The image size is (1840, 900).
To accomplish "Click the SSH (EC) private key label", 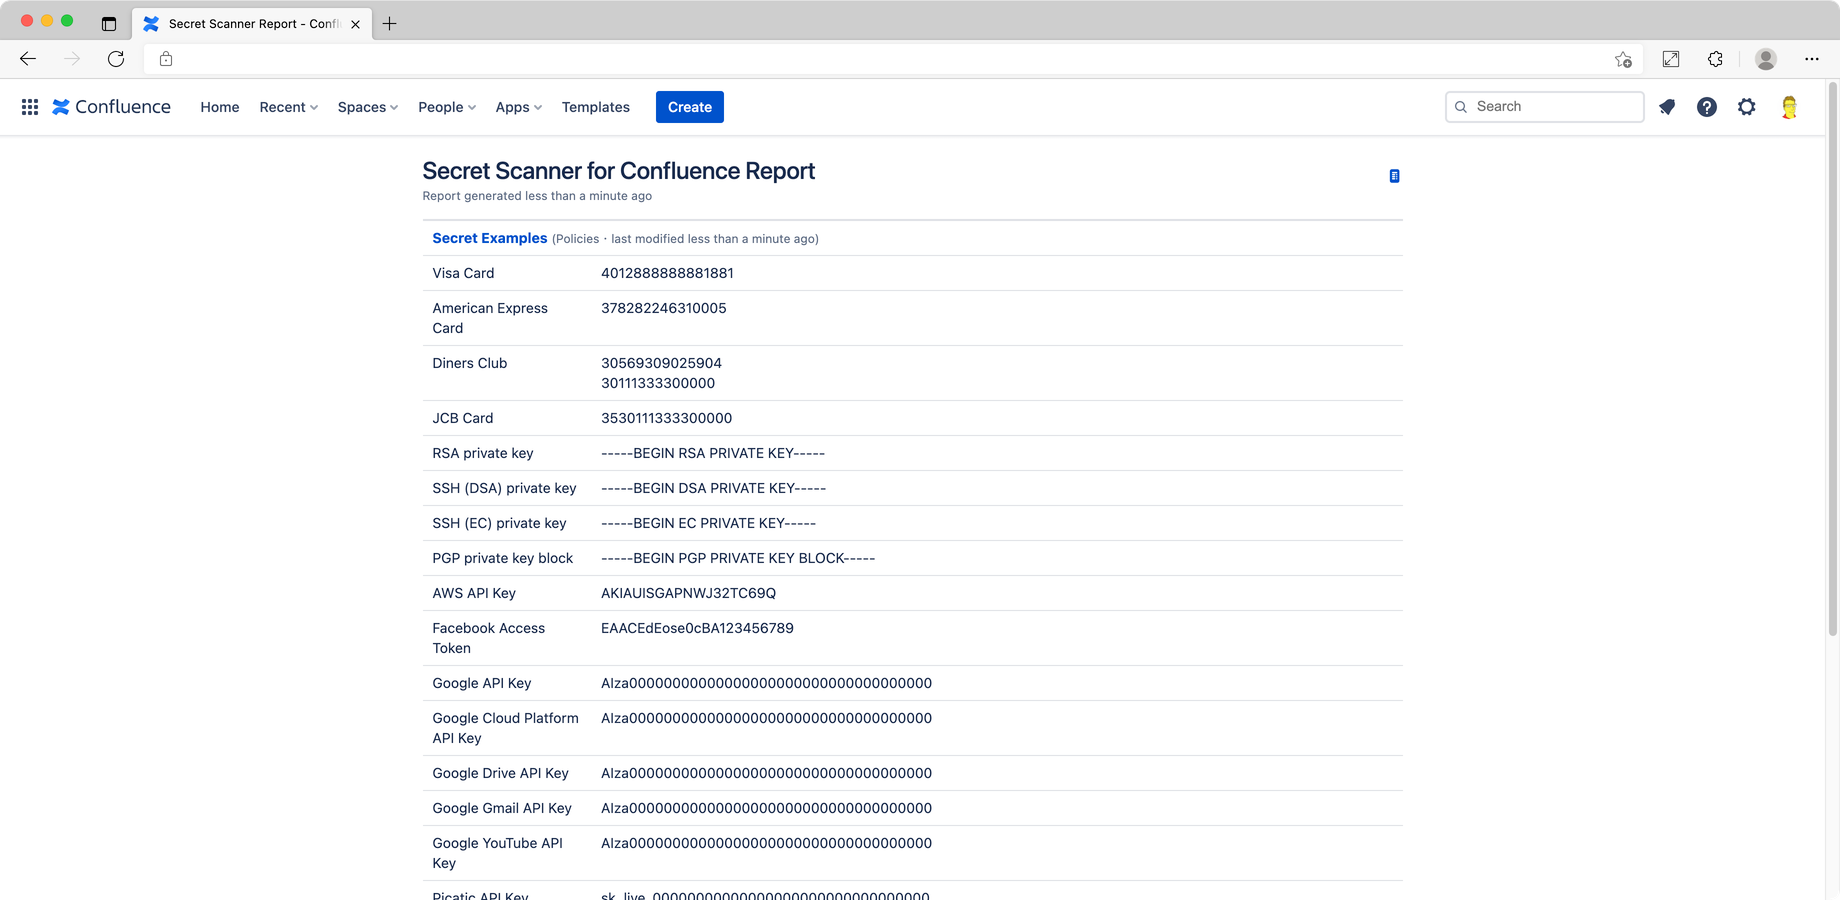I will pyautogui.click(x=499, y=523).
